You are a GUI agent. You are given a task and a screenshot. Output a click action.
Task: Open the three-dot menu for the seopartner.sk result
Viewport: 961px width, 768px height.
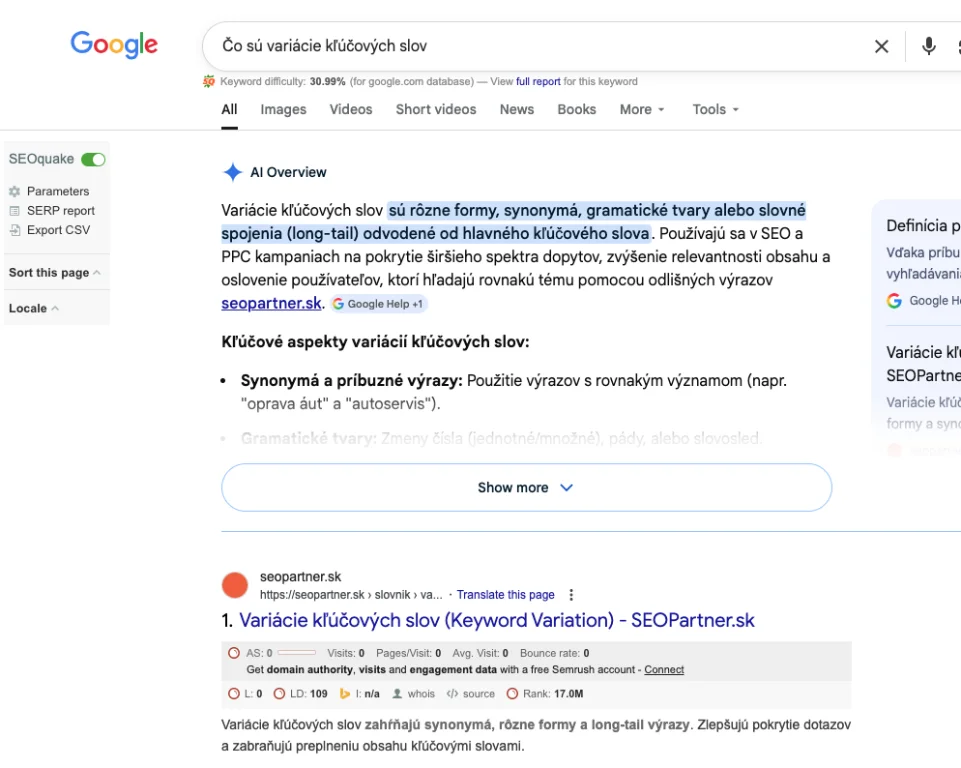[571, 594]
